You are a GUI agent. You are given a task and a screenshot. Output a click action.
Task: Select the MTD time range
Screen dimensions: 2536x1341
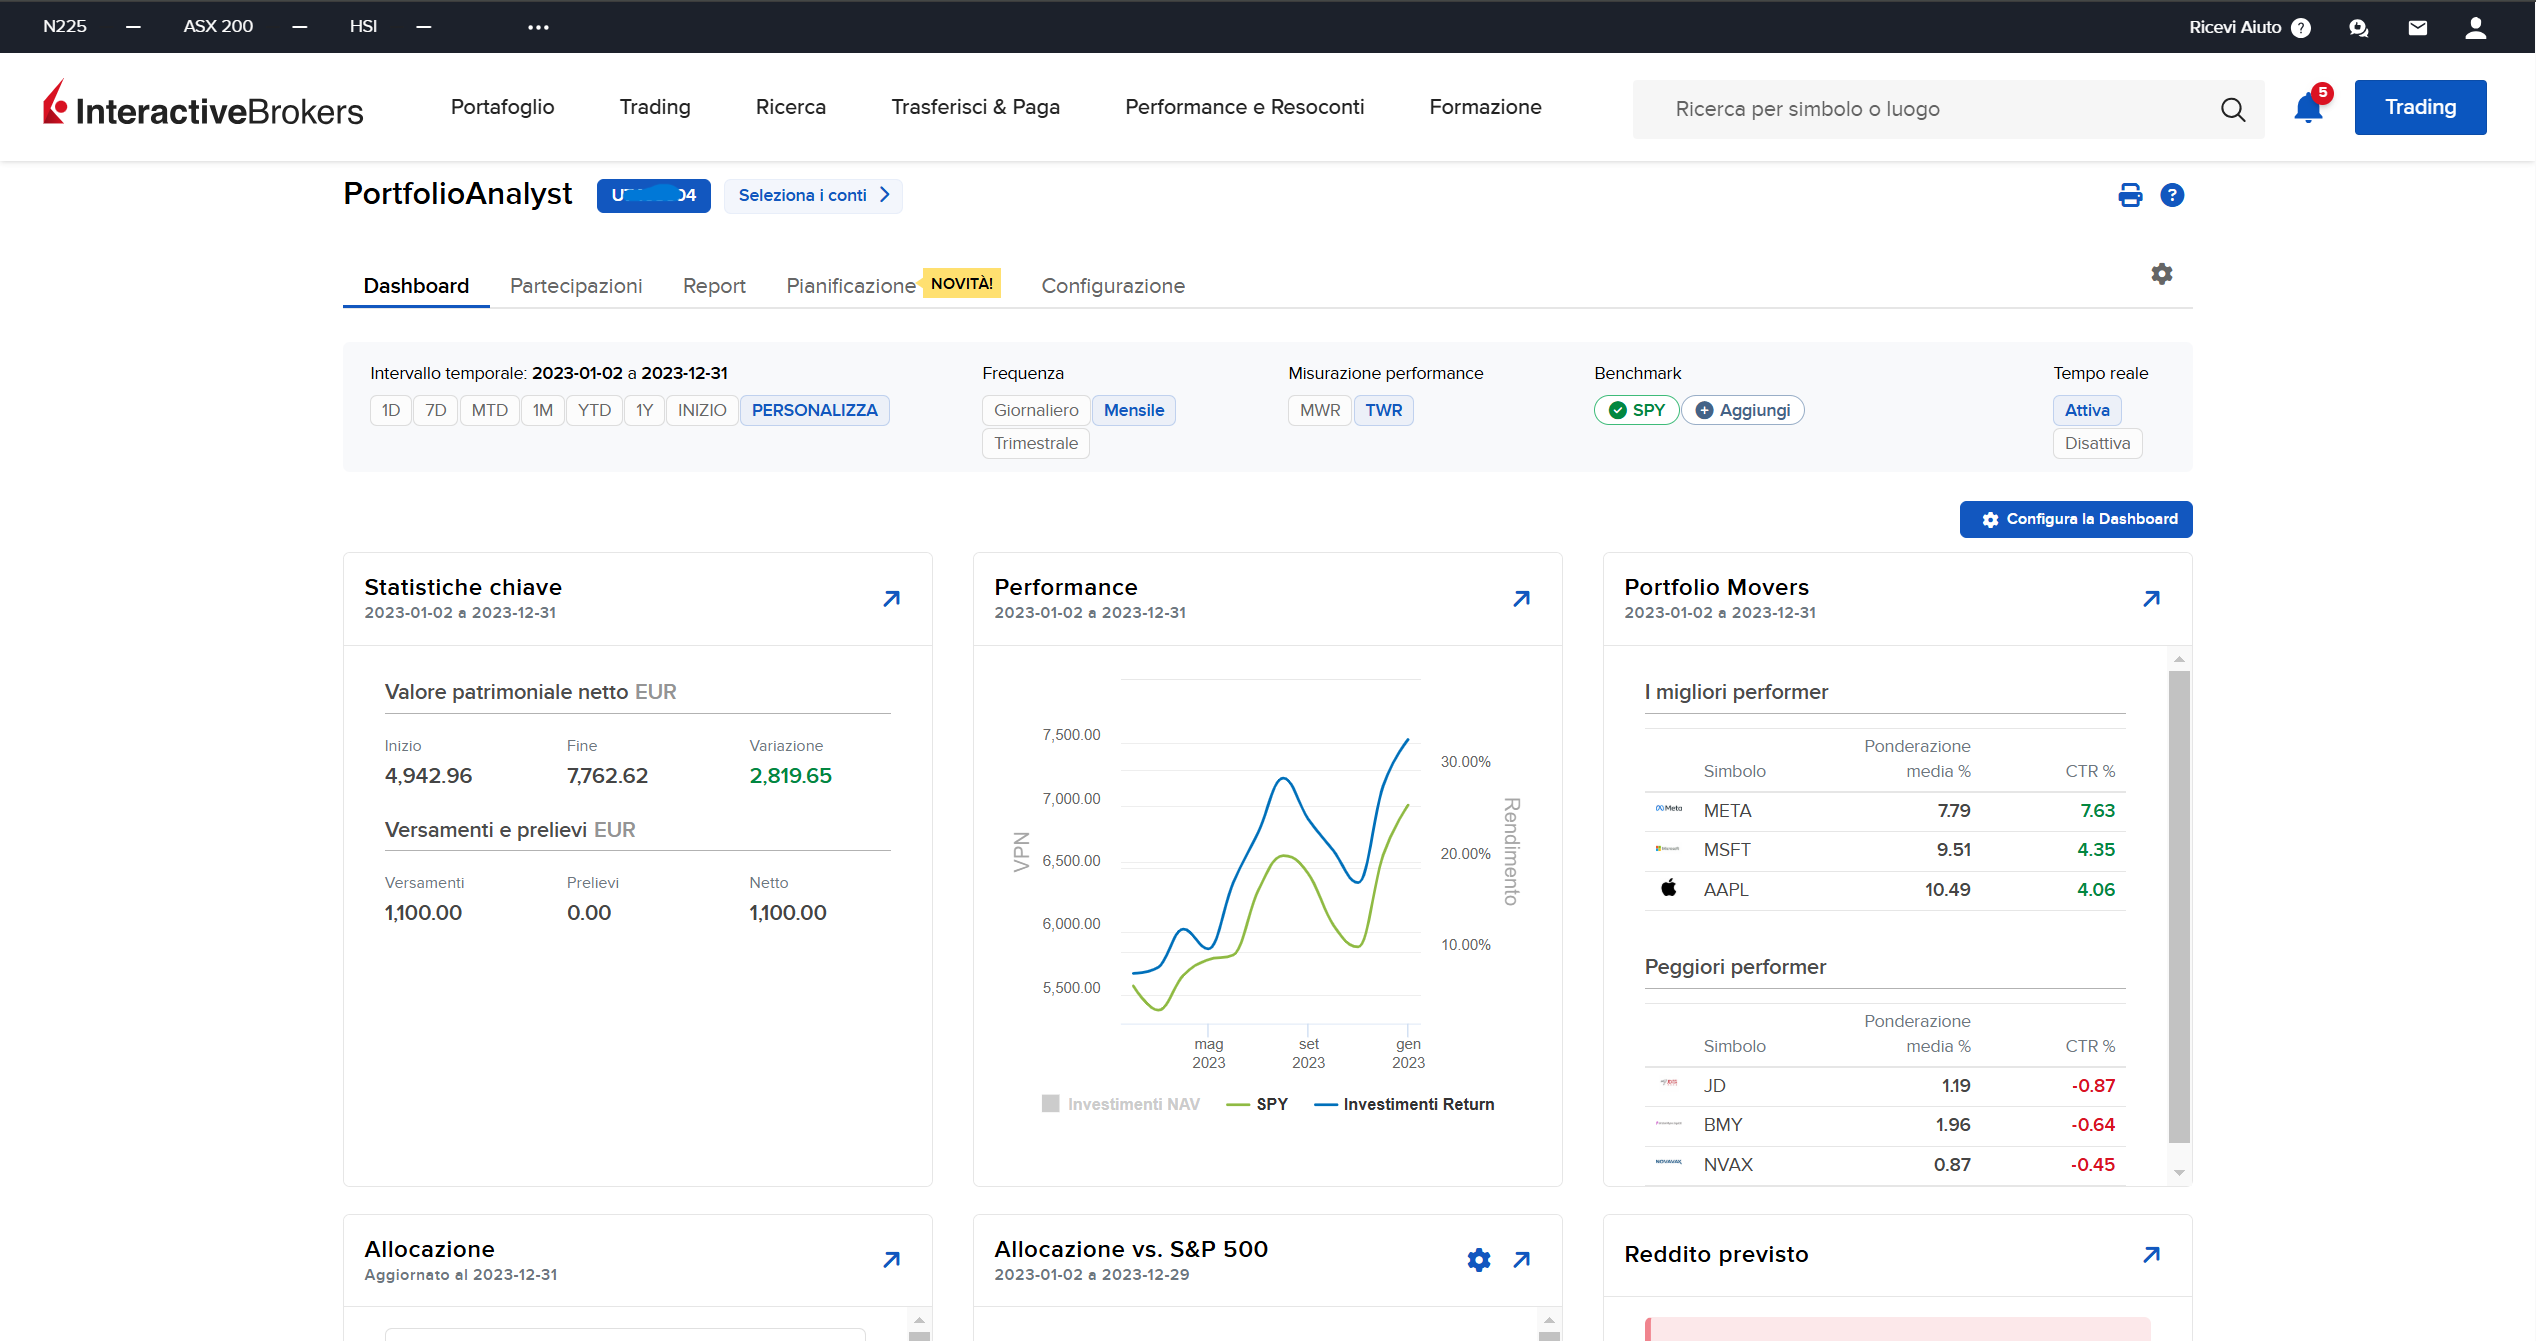[490, 410]
